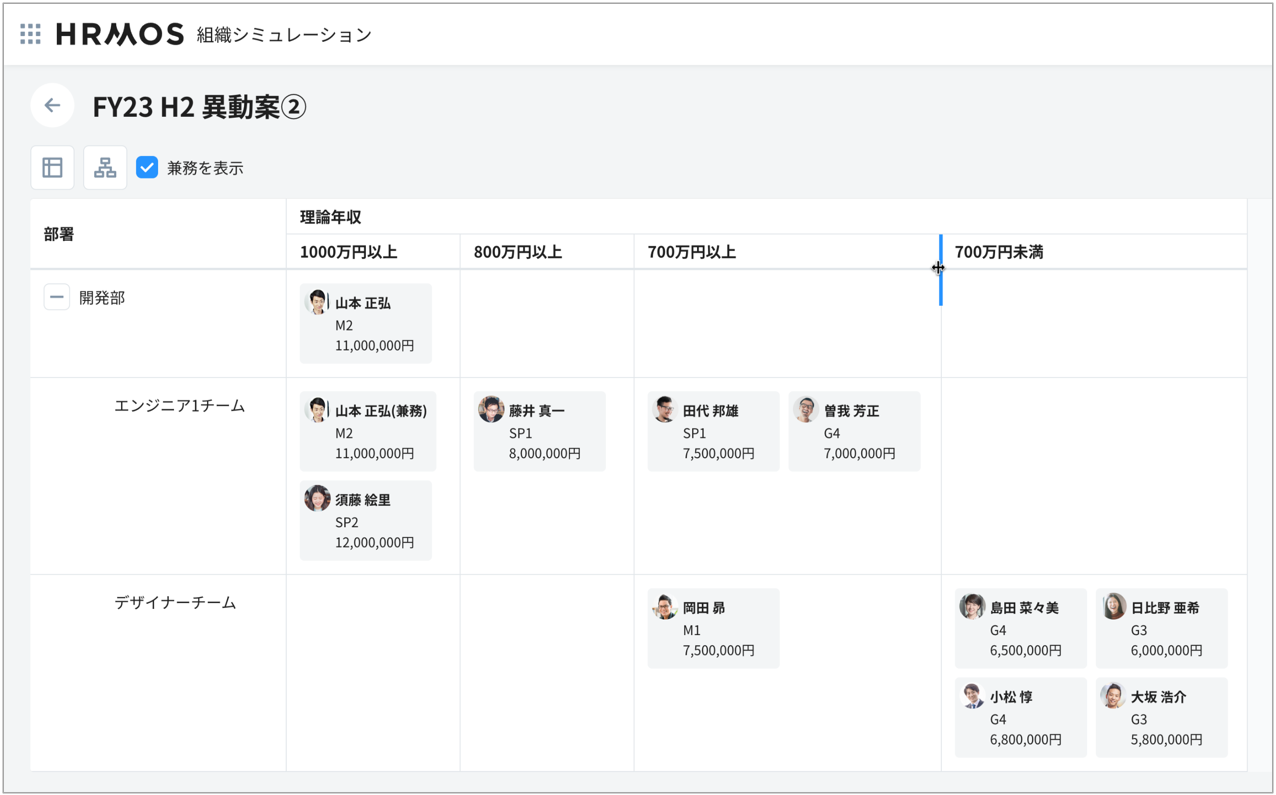Collapse the 開発部 department row
Viewport: 1276px width, 795px height.
click(57, 297)
